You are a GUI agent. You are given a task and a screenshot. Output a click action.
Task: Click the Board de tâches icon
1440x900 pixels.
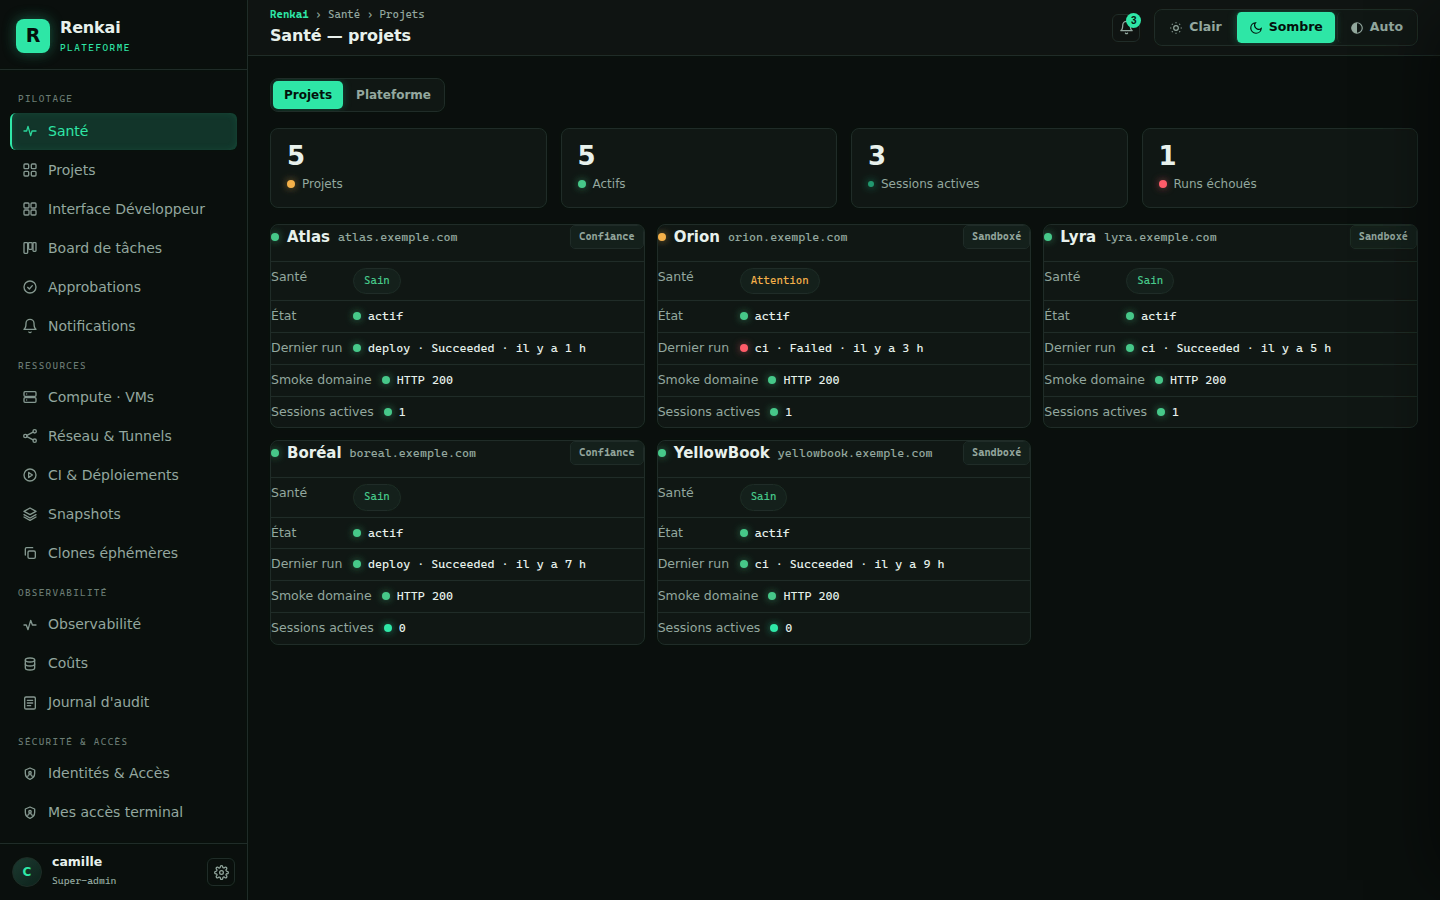[30, 248]
